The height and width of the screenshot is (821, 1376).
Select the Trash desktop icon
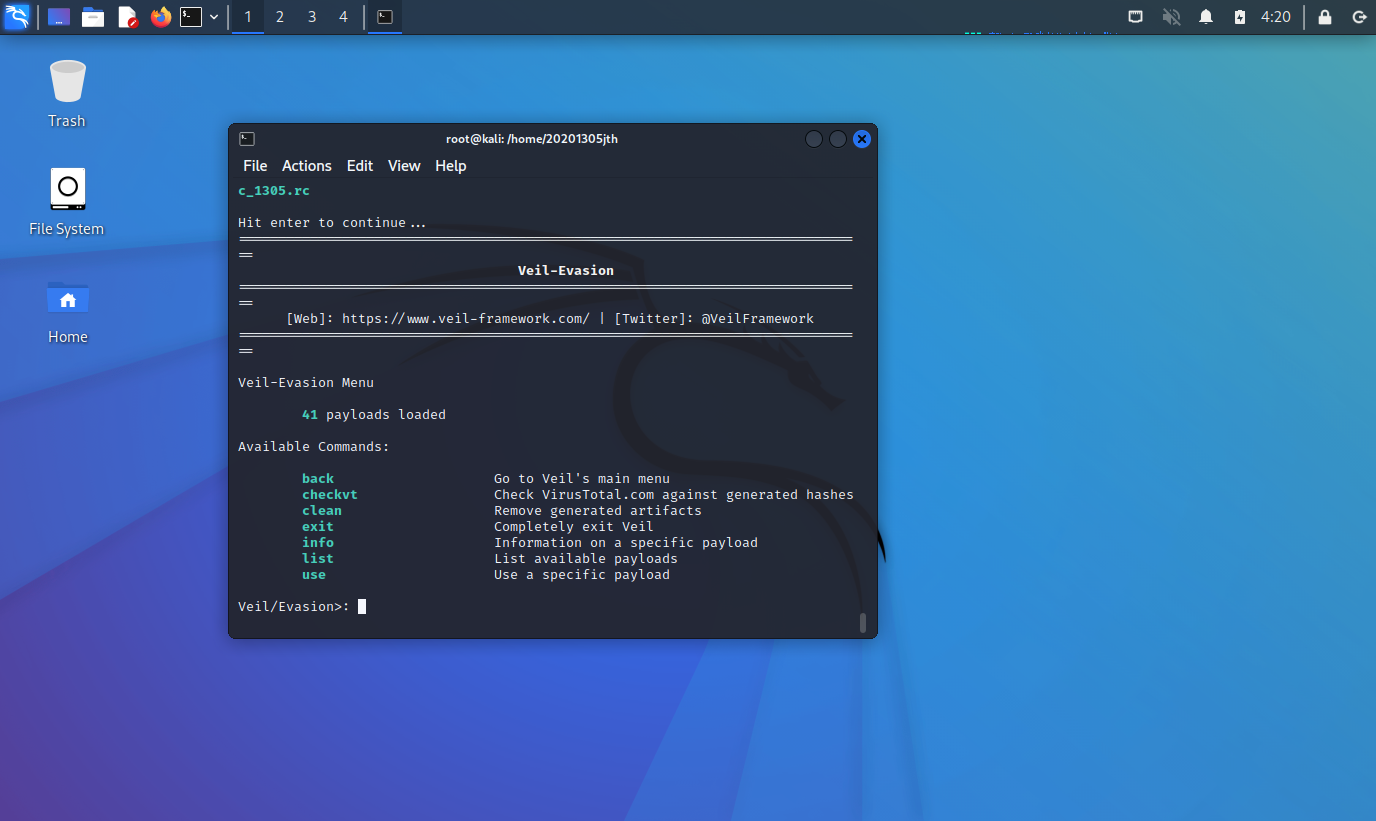pyautogui.click(x=67, y=94)
